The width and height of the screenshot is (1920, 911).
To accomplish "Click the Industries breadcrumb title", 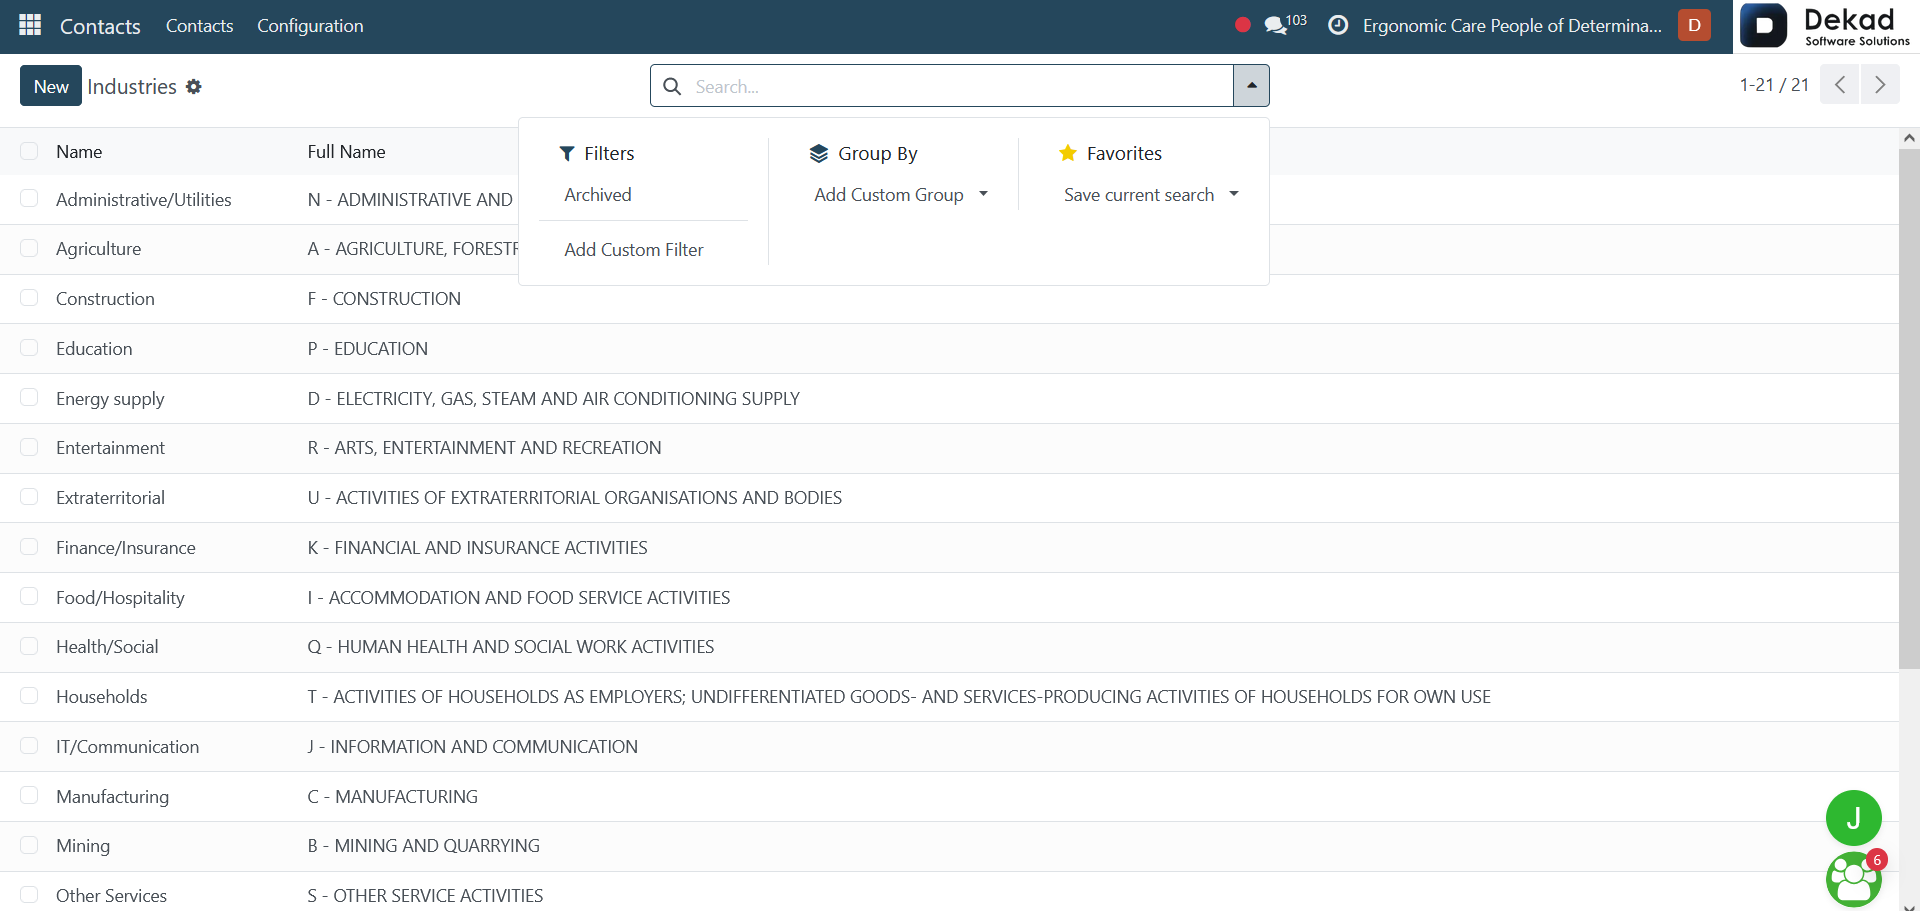I will [x=132, y=87].
